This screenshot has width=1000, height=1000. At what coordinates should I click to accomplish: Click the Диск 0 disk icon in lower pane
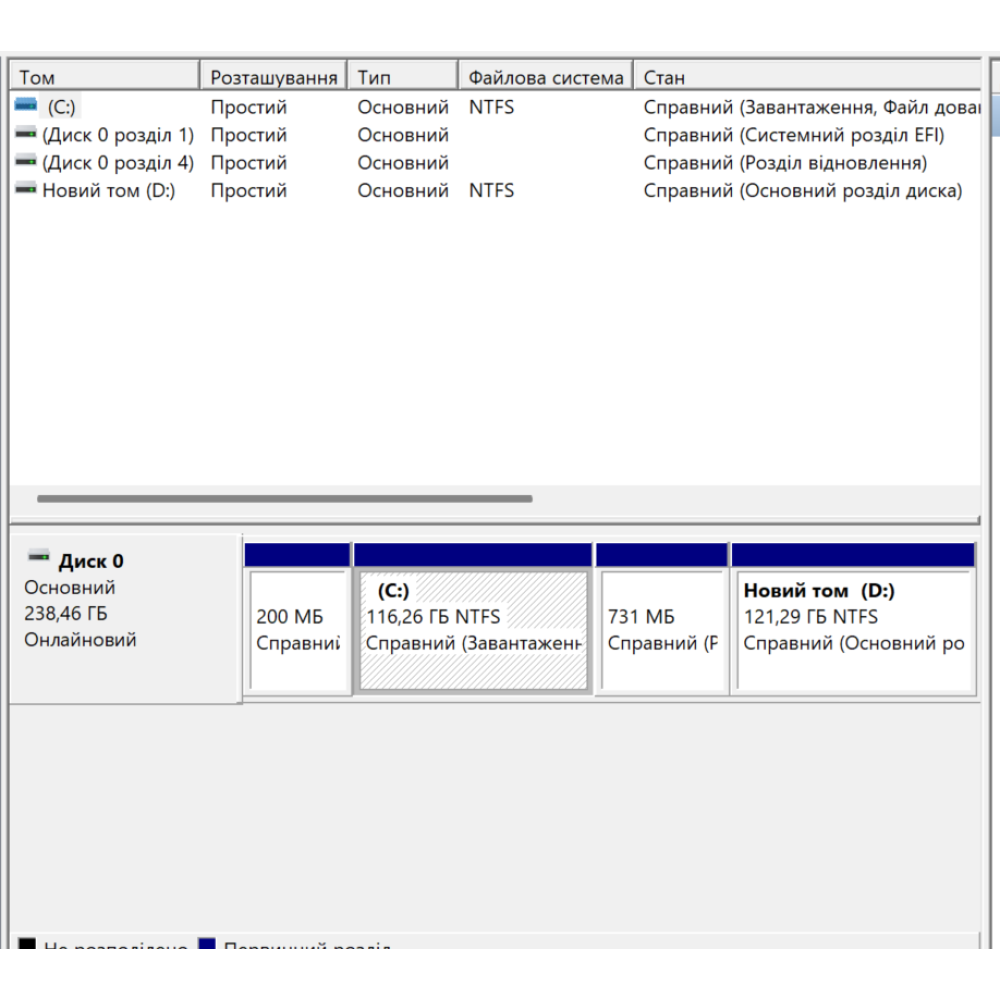(39, 558)
